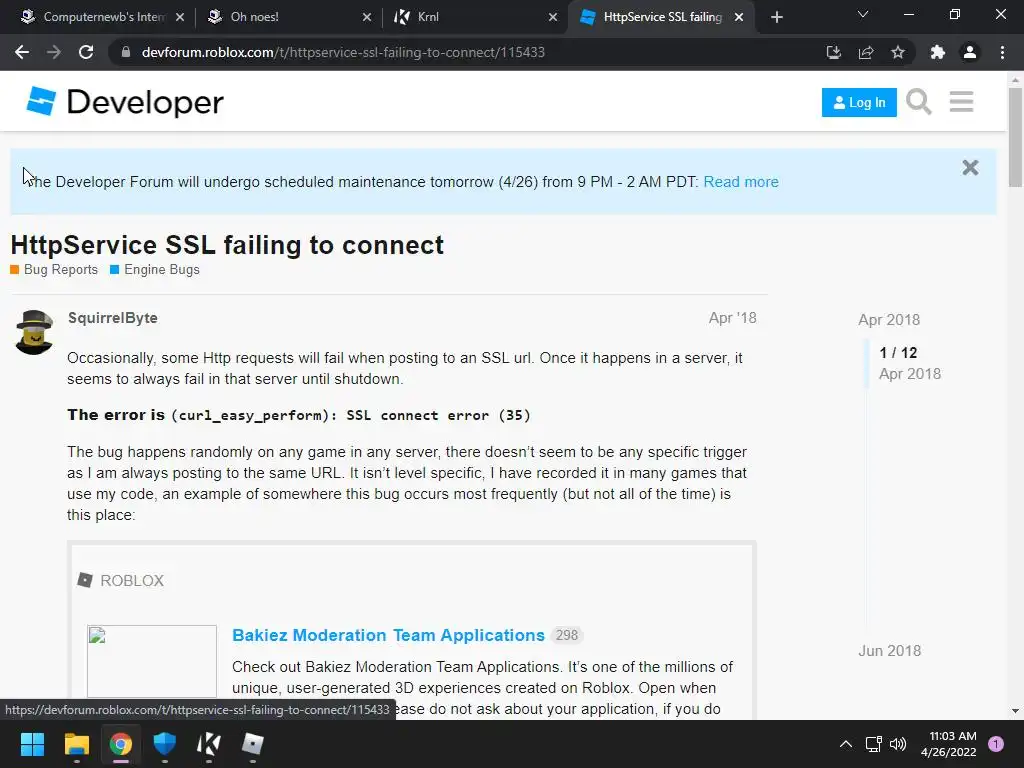
Task: Open the forum hamburger menu
Action: (x=961, y=102)
